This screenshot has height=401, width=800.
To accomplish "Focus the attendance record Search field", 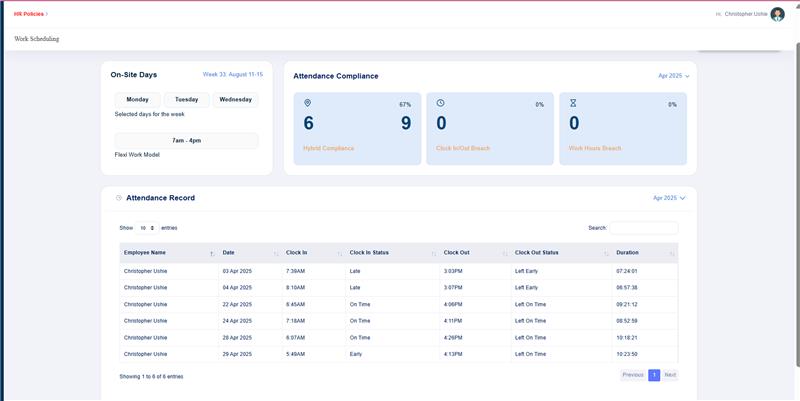I will point(643,228).
